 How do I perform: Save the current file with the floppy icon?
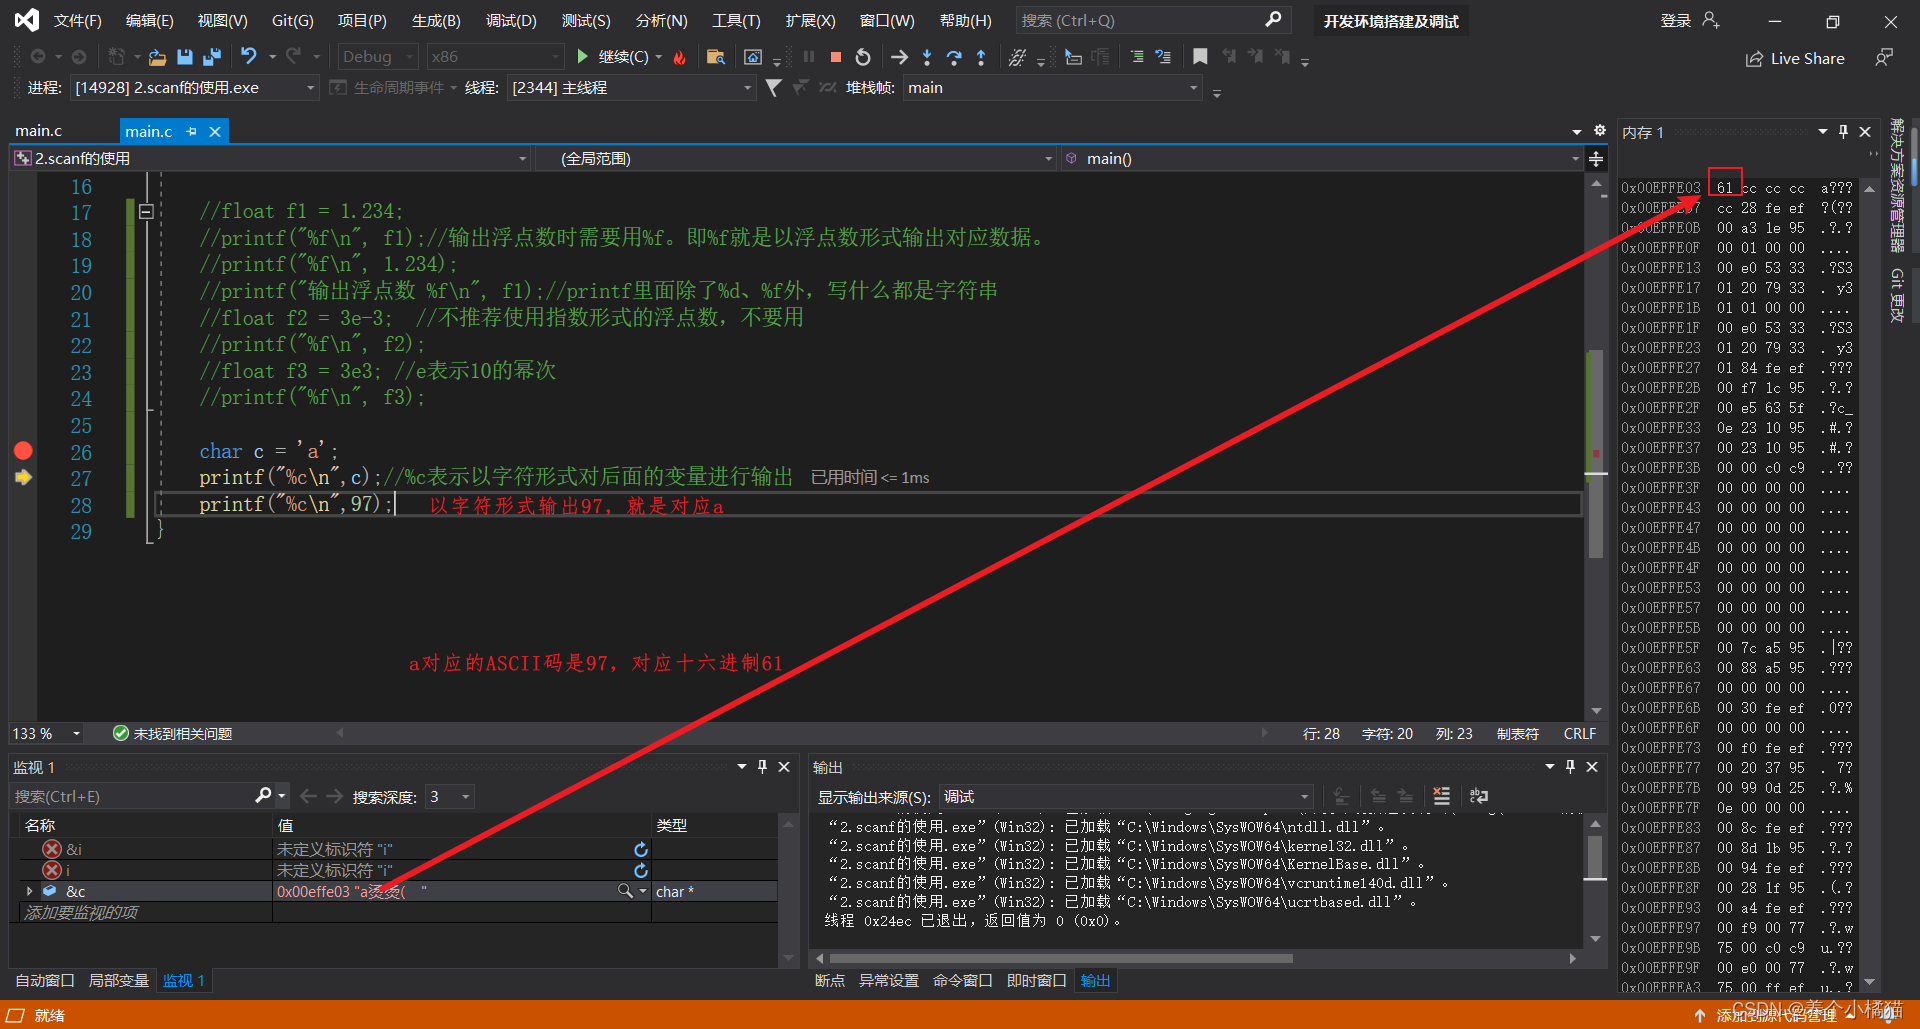(x=184, y=57)
